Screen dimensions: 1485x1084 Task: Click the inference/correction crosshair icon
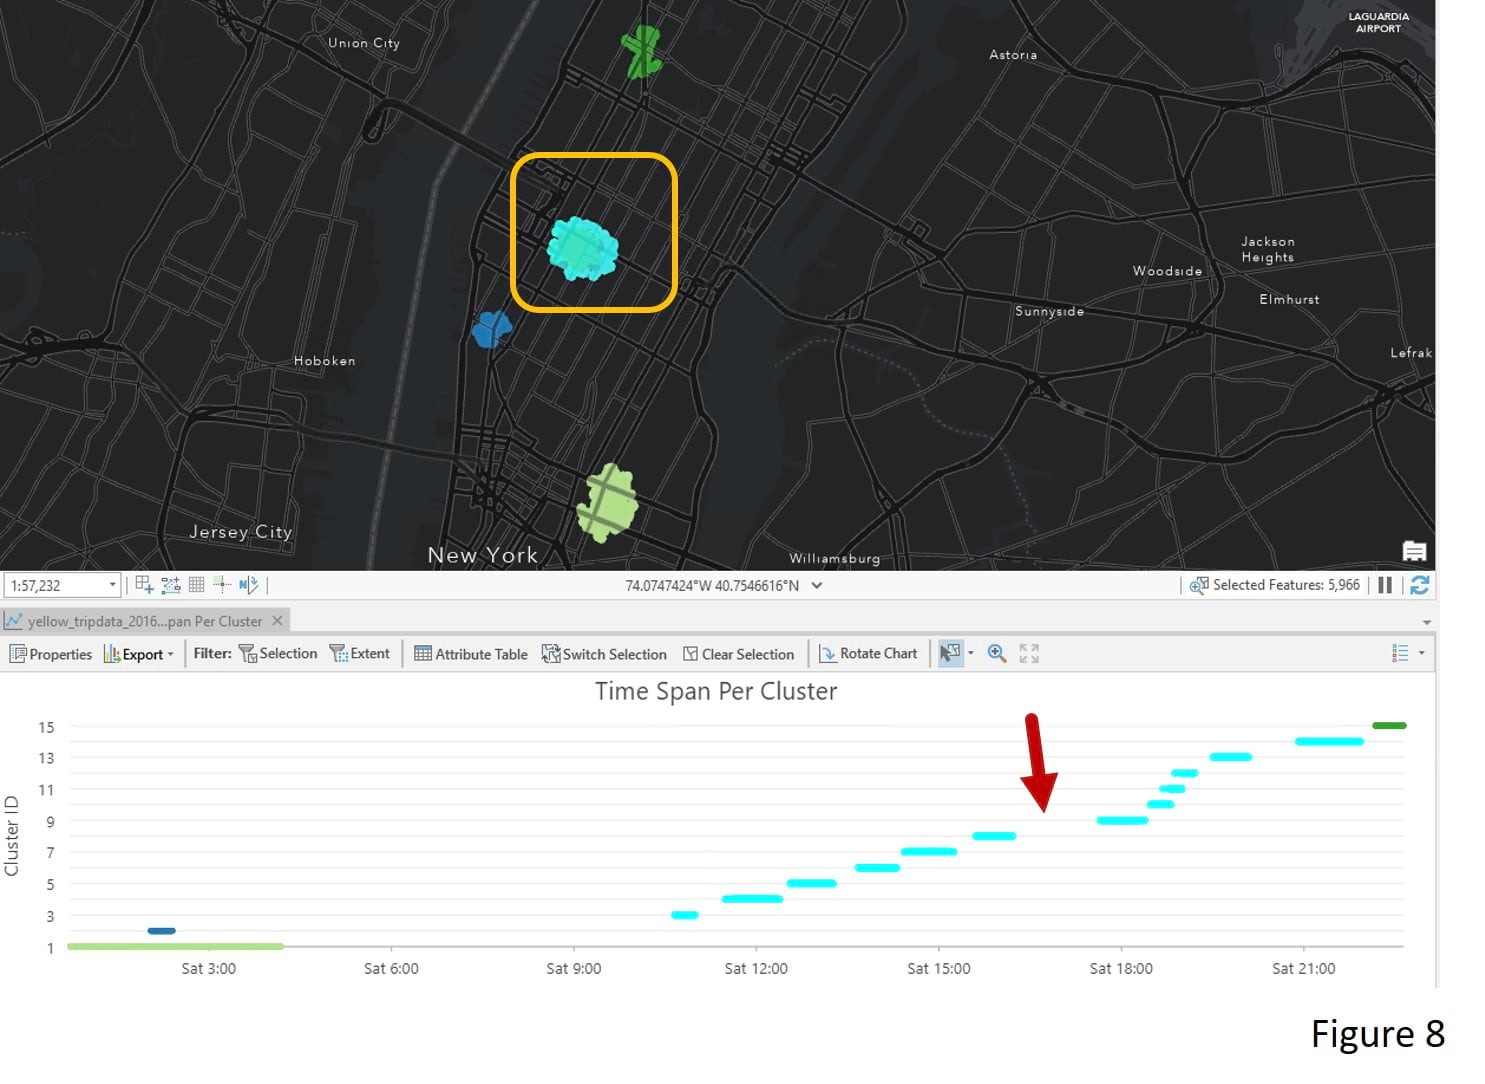tap(222, 585)
